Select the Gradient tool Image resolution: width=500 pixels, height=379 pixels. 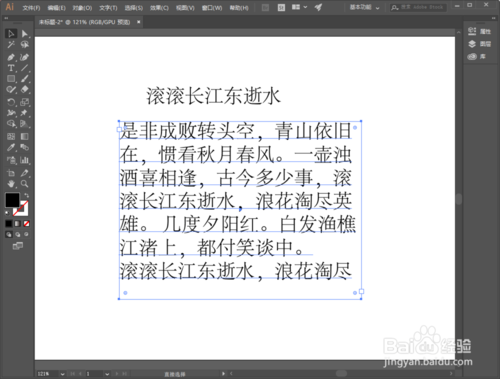tap(24, 137)
